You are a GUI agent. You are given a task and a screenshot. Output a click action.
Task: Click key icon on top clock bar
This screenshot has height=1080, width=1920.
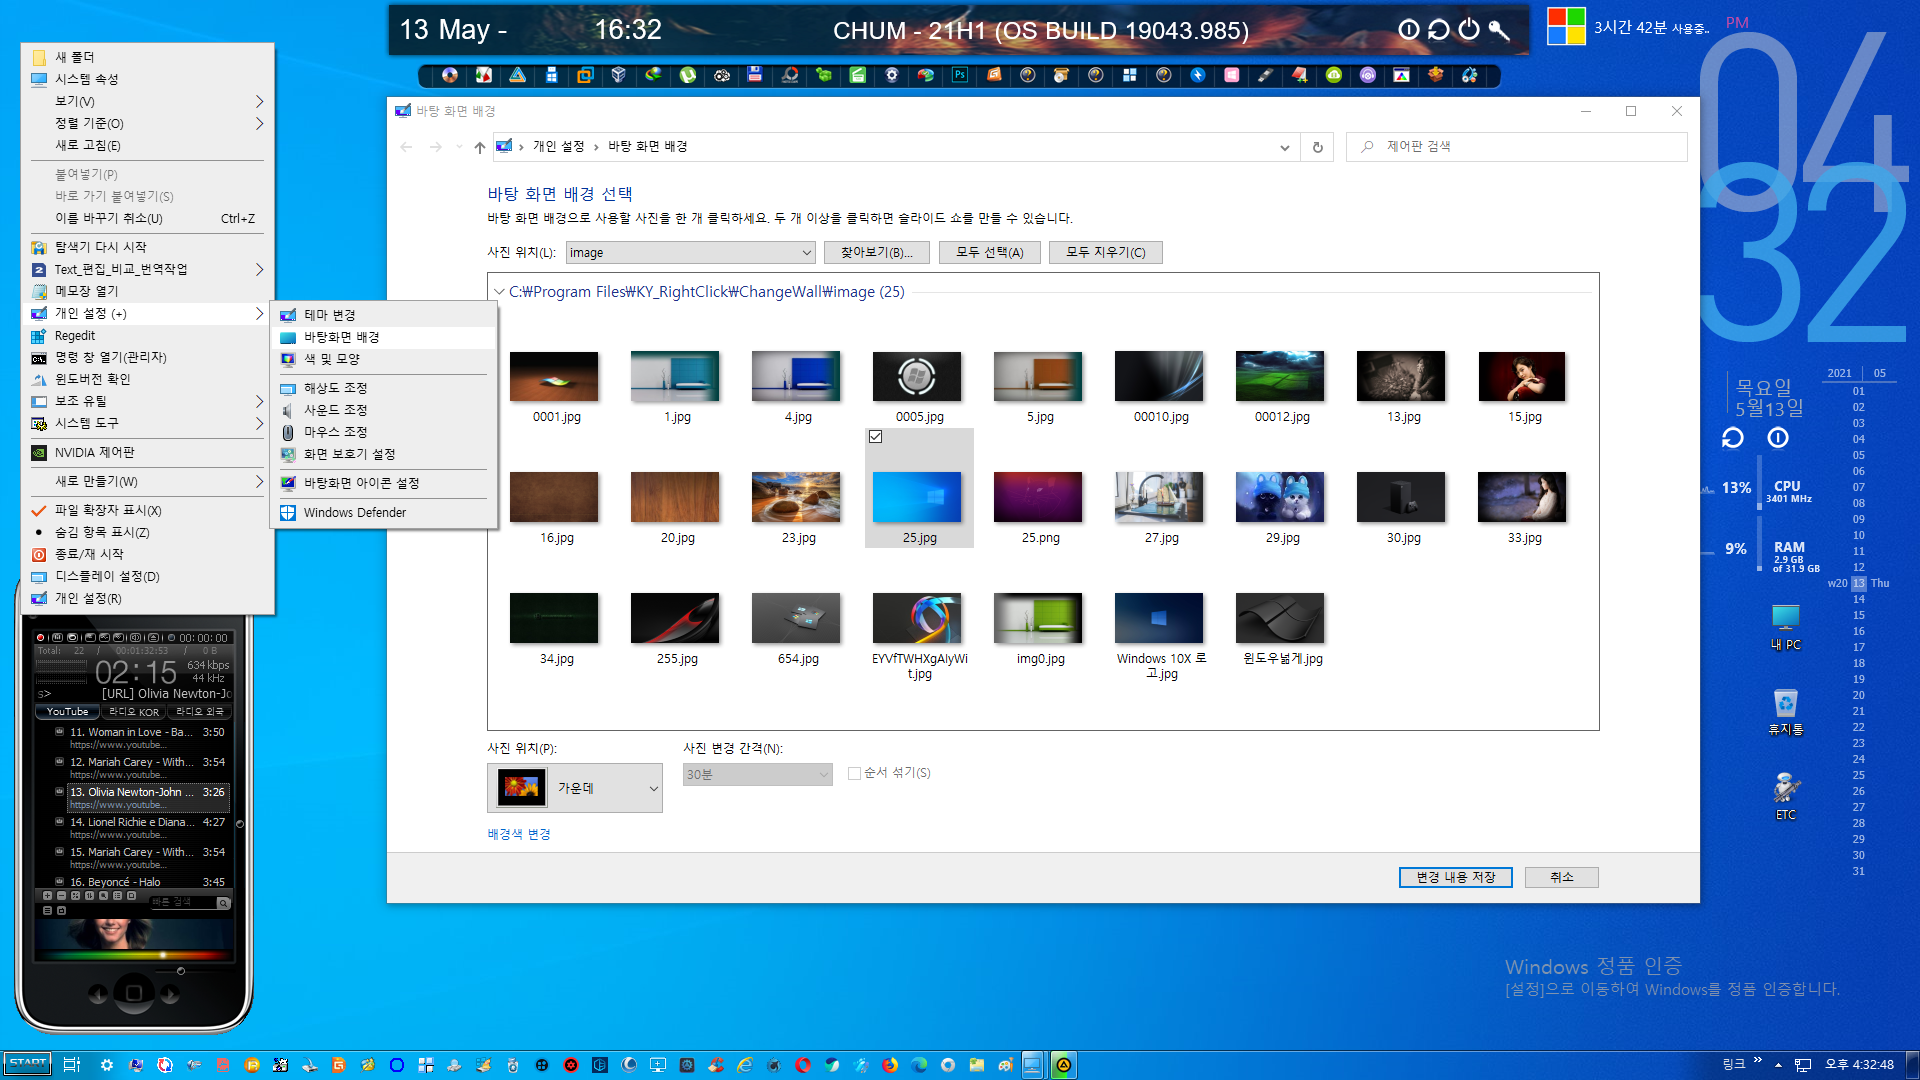pyautogui.click(x=1499, y=30)
